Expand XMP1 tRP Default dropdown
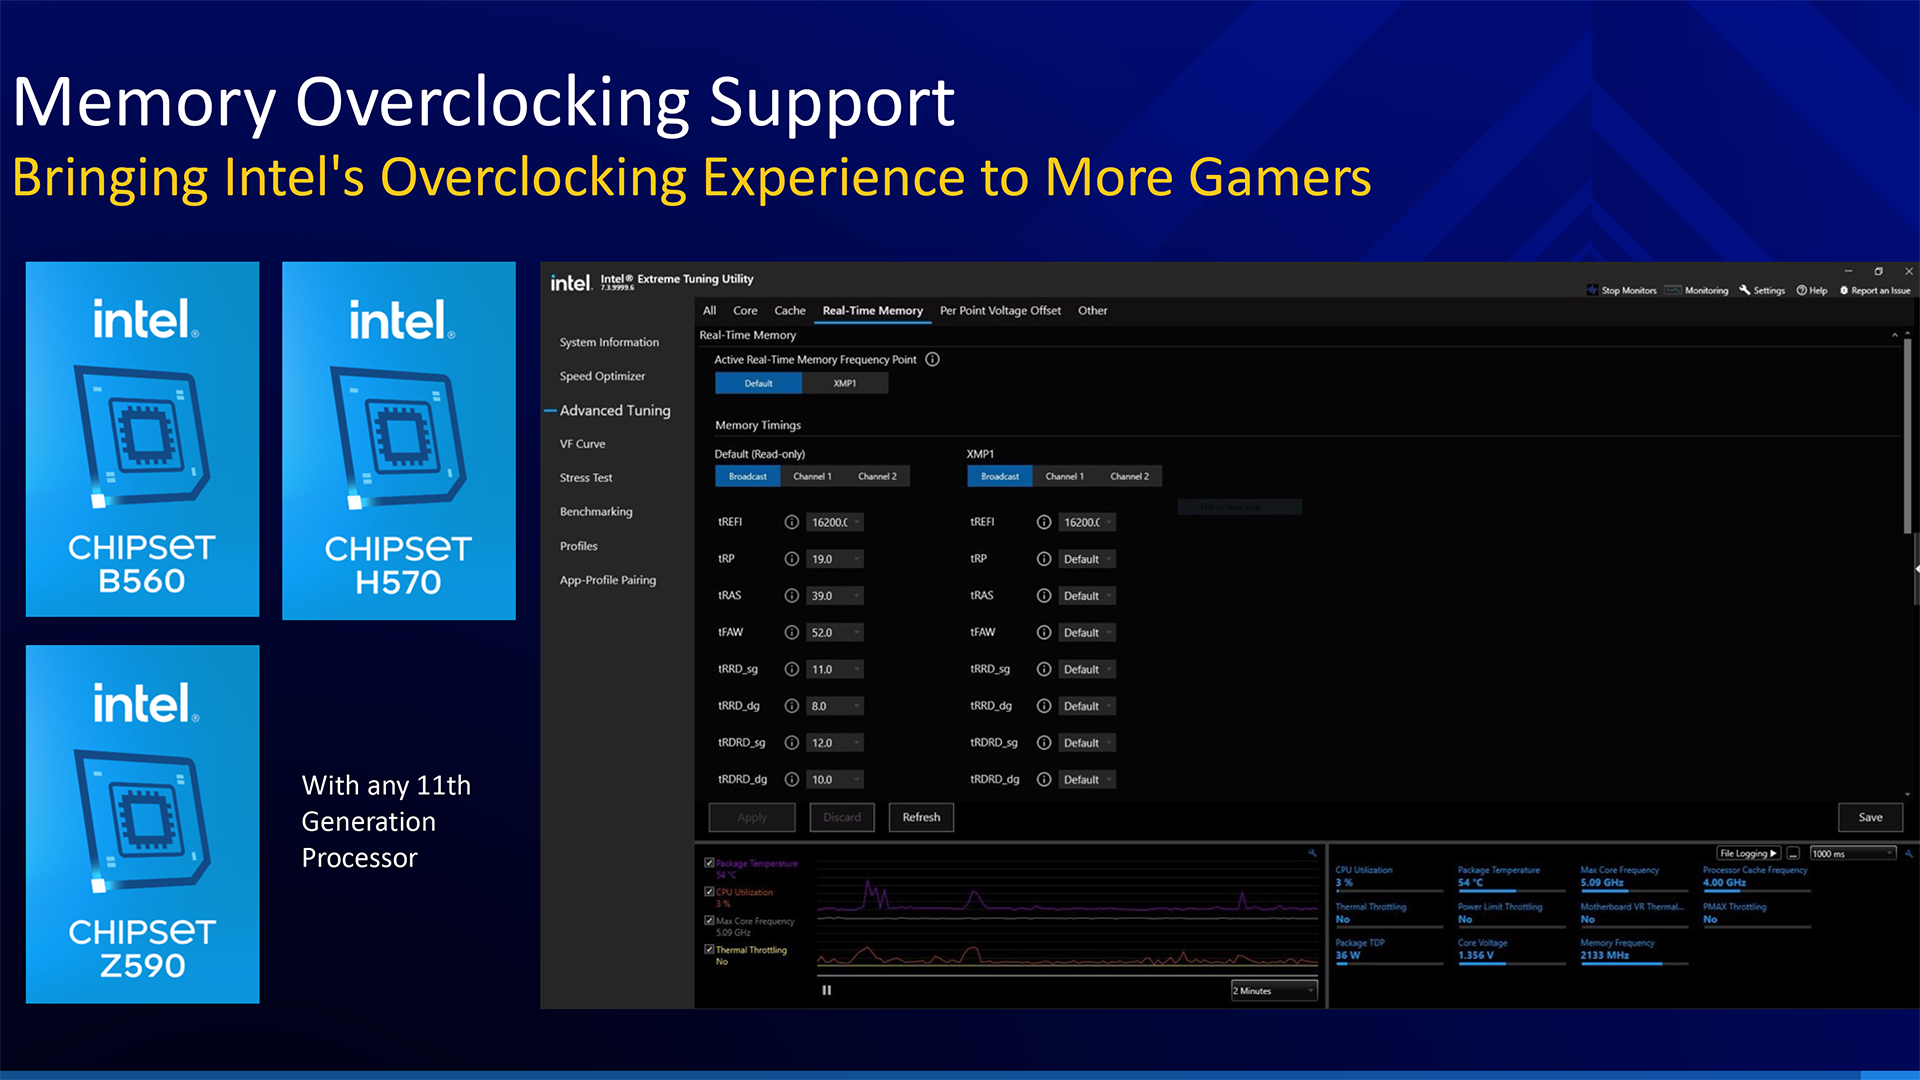 pos(1087,559)
